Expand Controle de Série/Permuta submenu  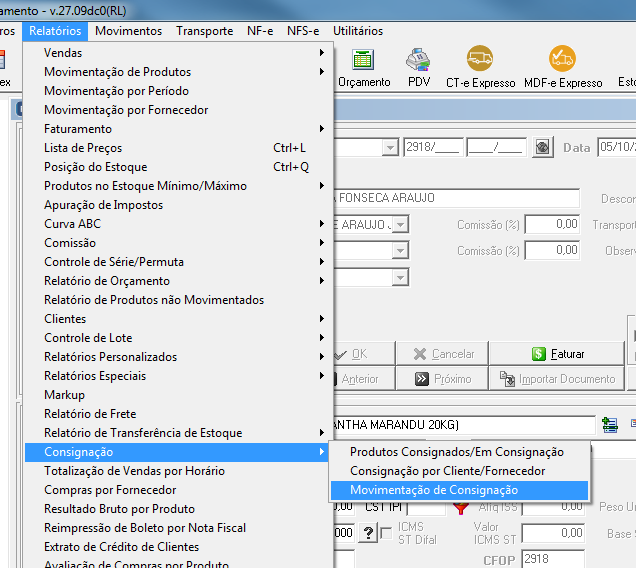click(x=178, y=262)
